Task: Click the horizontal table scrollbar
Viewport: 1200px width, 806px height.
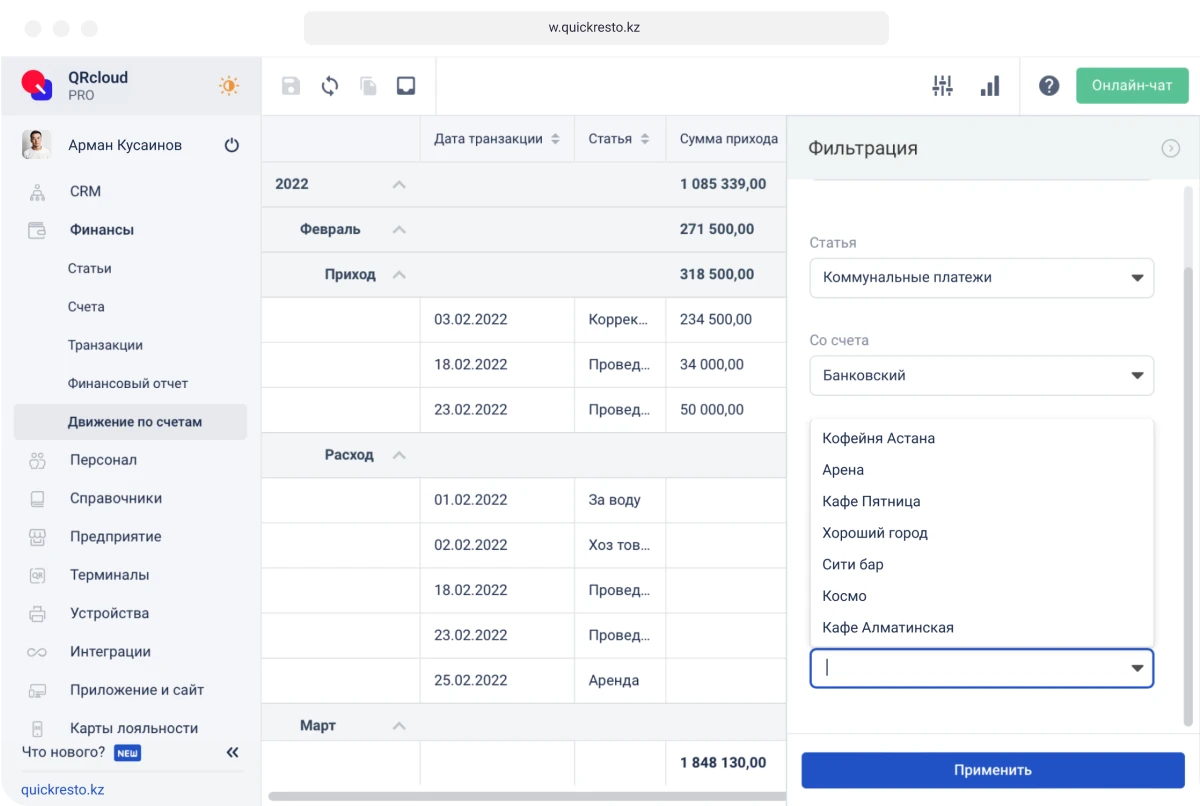Action: (520, 797)
